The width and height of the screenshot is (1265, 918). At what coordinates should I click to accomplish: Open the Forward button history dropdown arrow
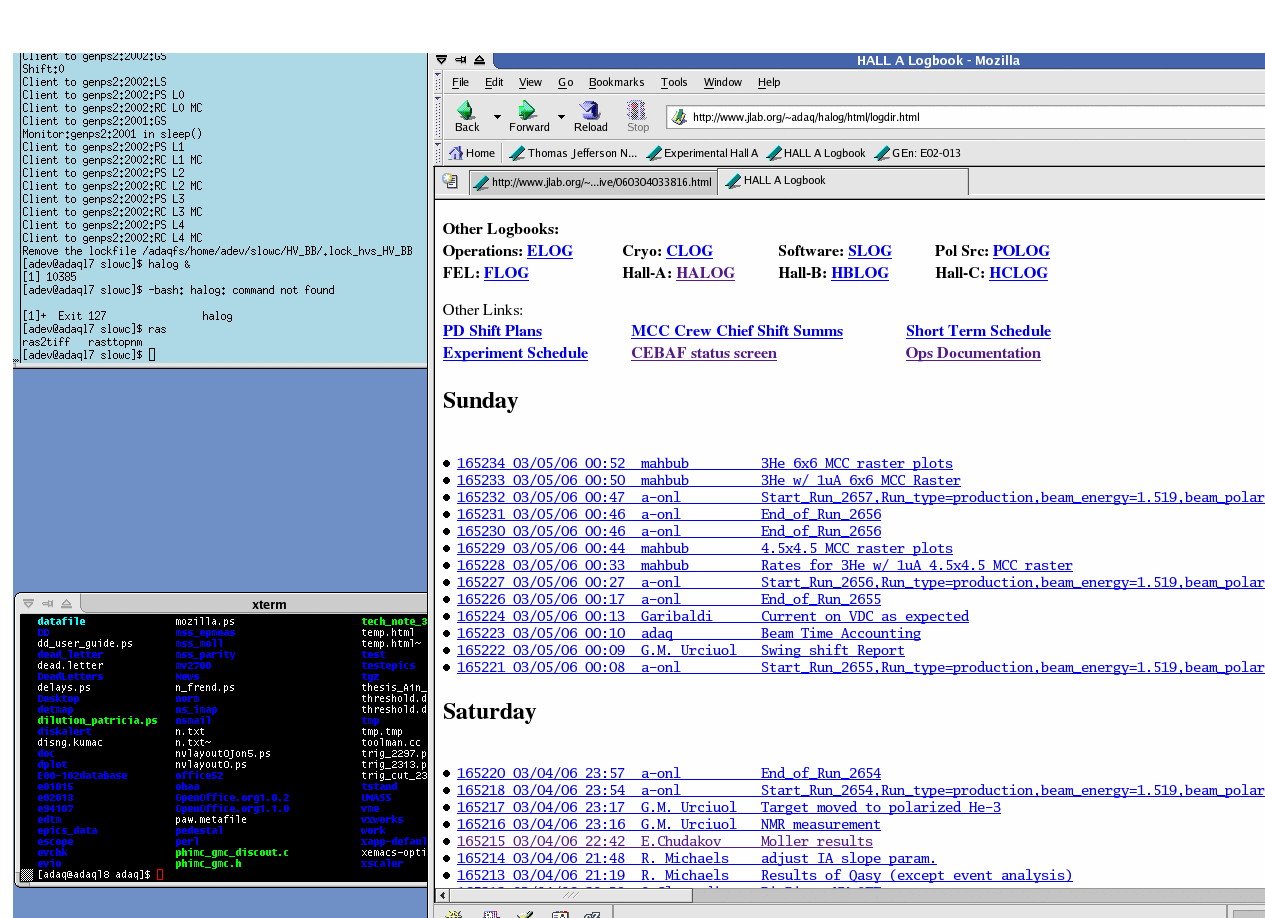click(561, 117)
